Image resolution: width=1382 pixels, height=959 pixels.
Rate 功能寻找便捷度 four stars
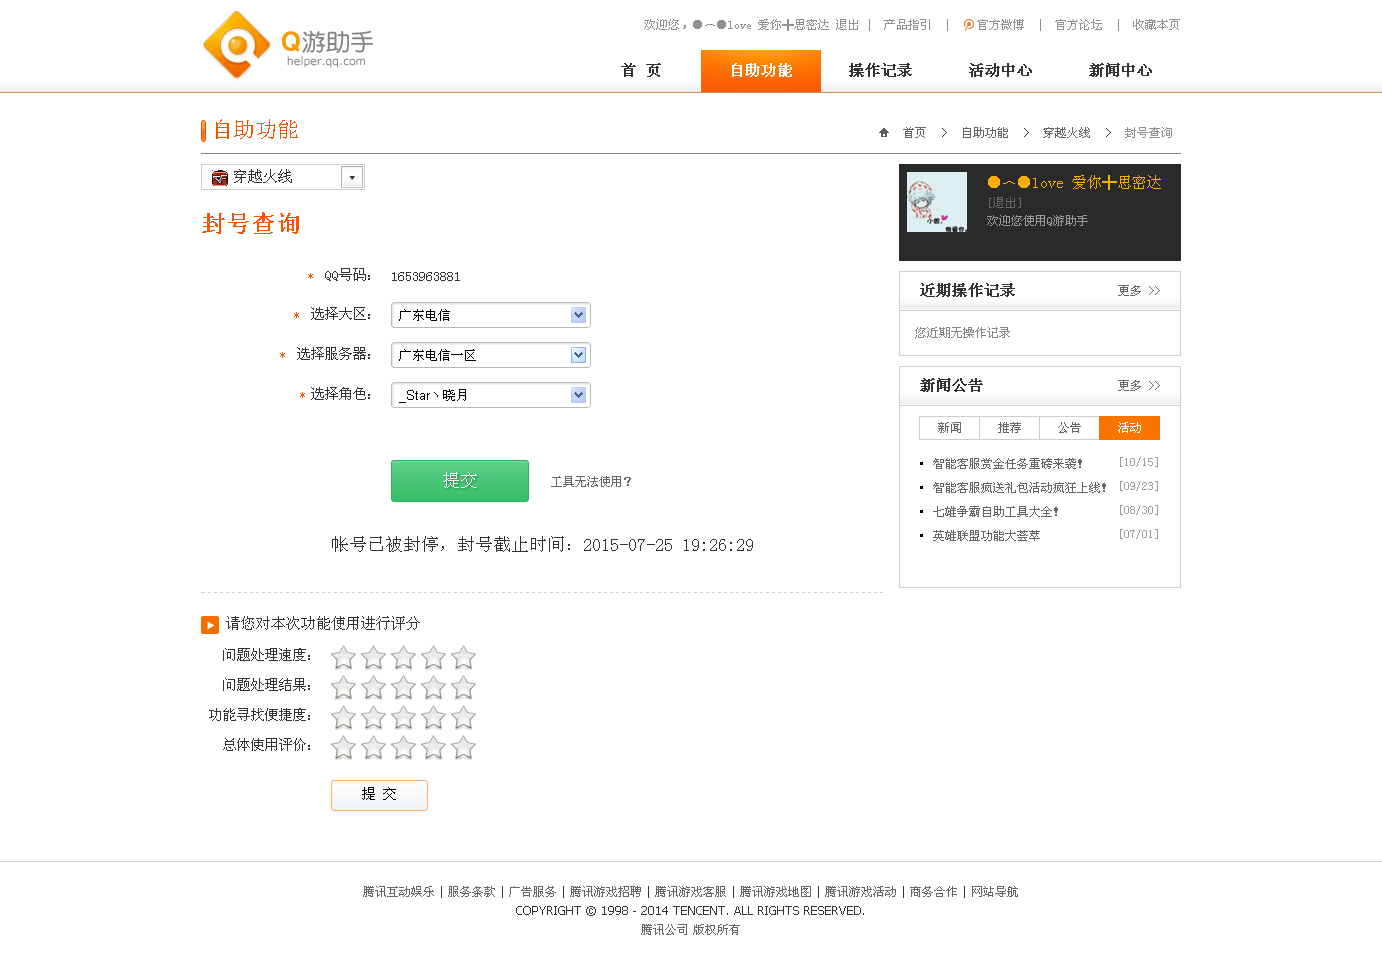tap(433, 717)
